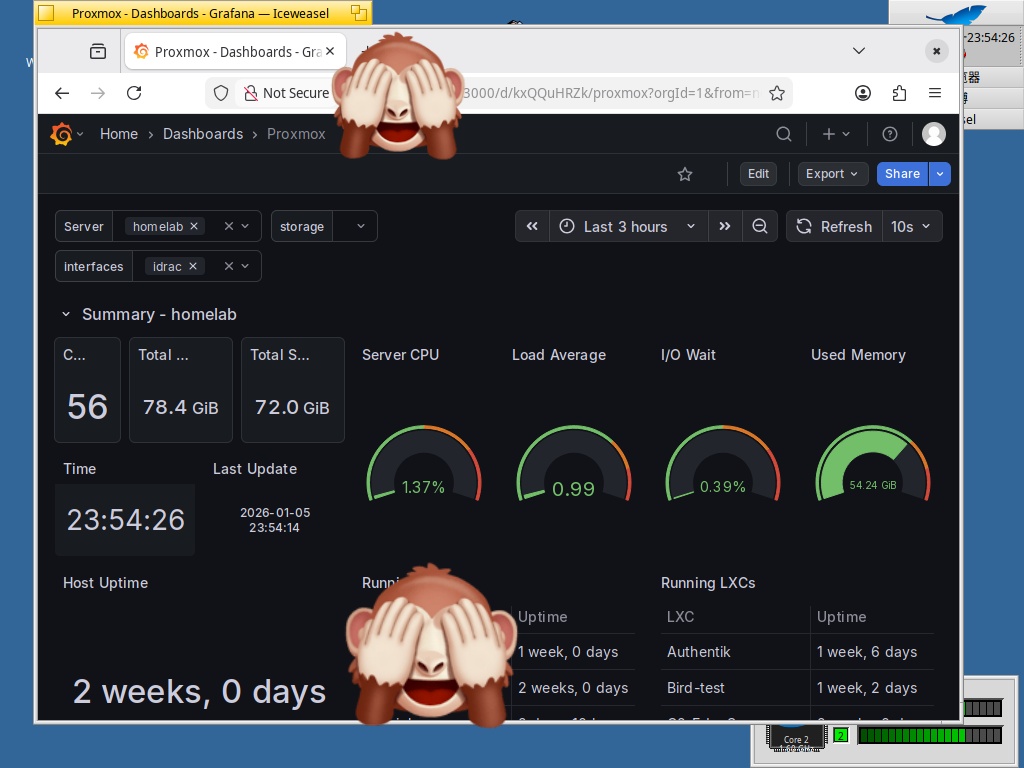1024x768 pixels.
Task: Open the extensions puzzle icon
Action: pos(899,93)
